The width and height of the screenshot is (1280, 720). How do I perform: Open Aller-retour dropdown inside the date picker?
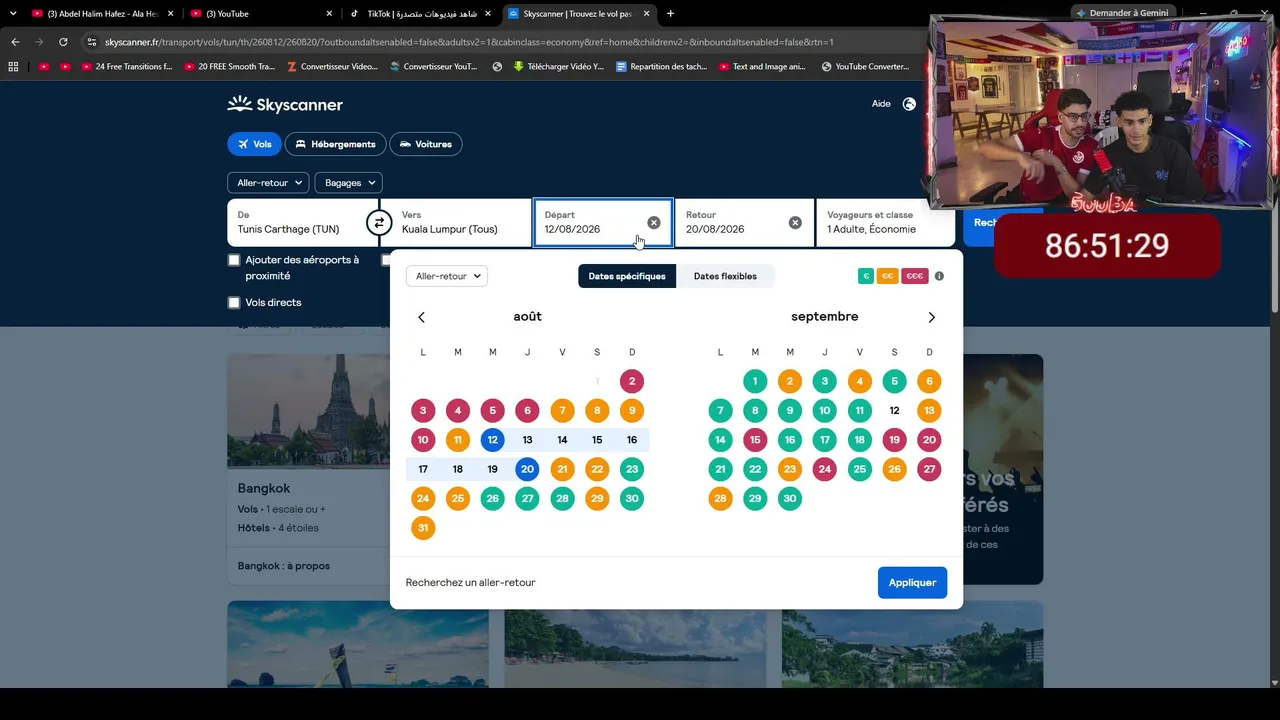click(447, 276)
